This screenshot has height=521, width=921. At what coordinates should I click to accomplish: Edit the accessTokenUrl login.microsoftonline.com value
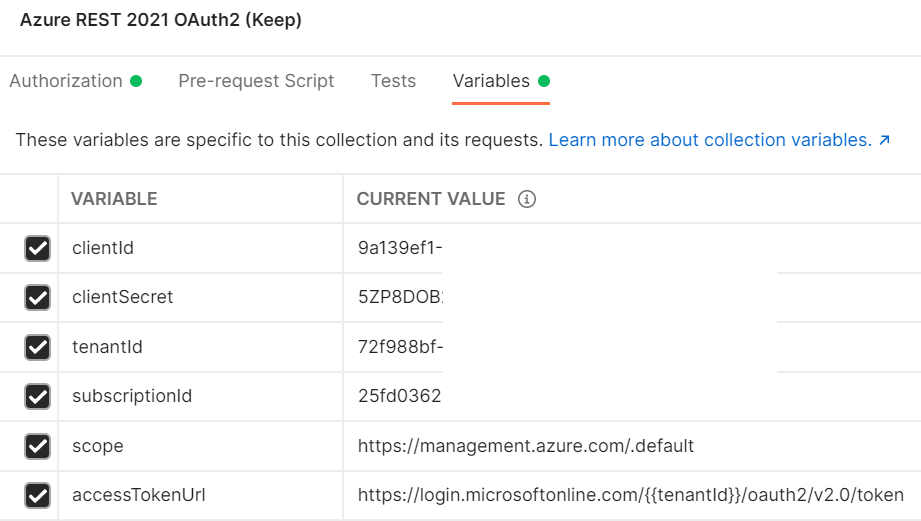tap(632, 496)
